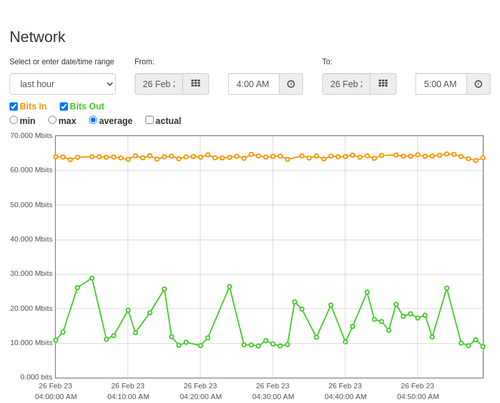Click the Bits In orange label
Viewport: 500px width, 403px height.
tap(33, 106)
